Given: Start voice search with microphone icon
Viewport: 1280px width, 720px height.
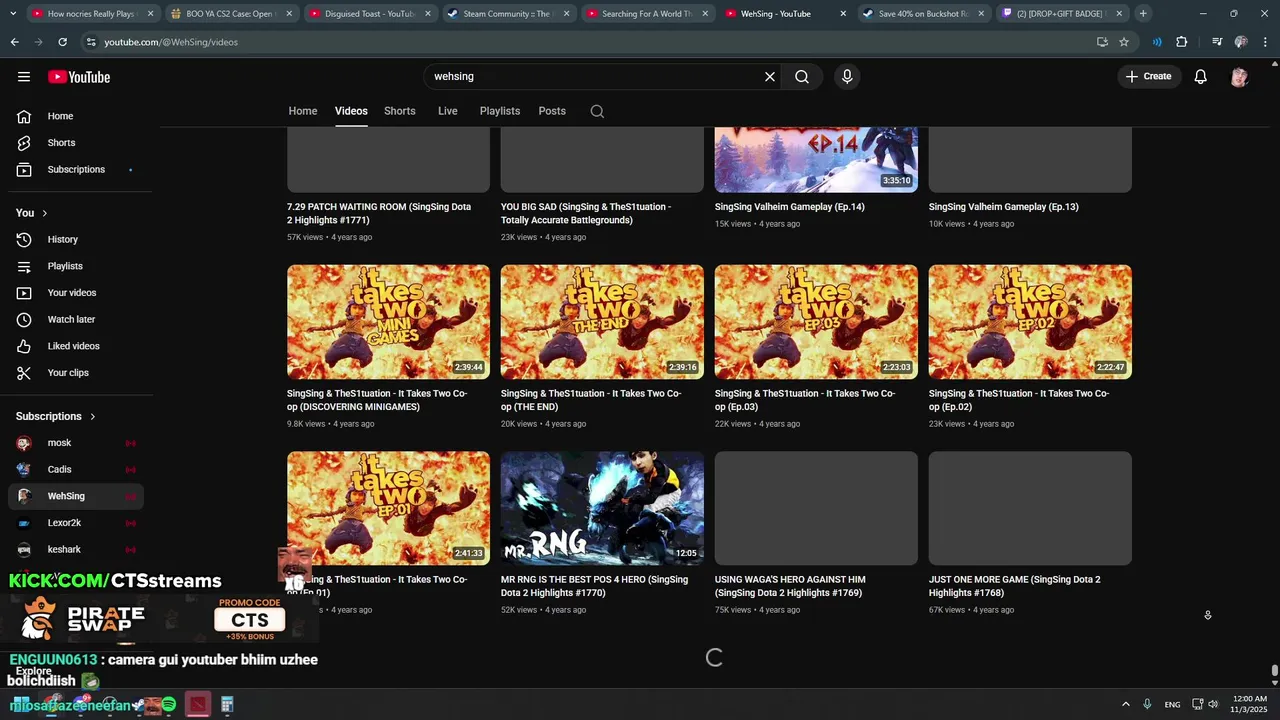Looking at the screenshot, I should (847, 77).
